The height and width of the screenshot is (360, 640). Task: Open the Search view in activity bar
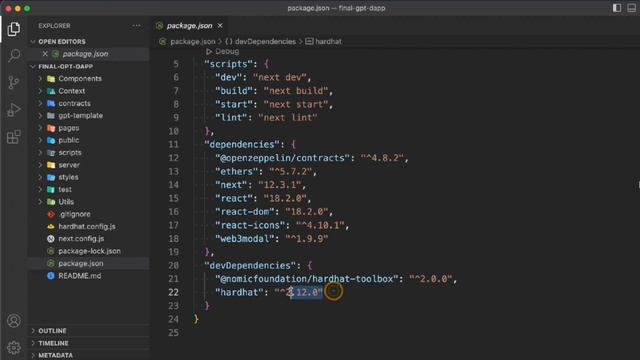(x=13, y=55)
